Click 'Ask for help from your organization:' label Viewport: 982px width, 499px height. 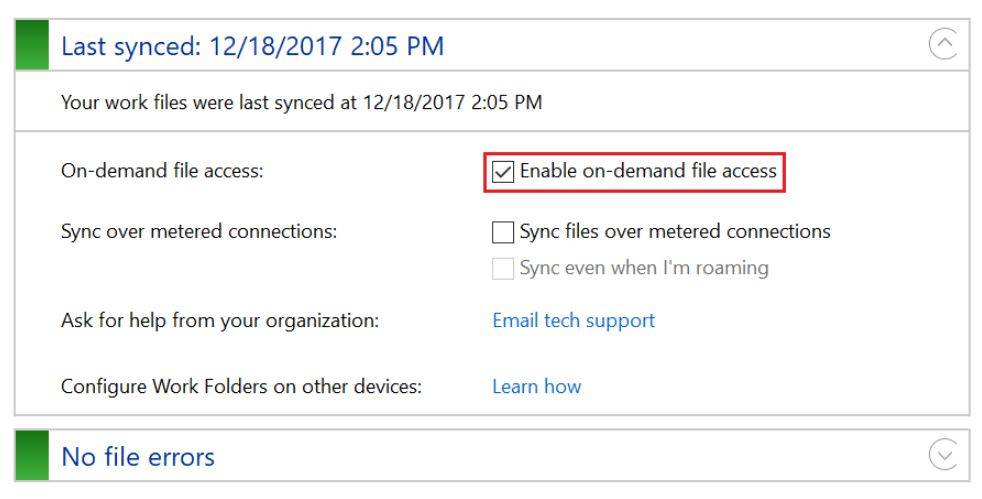220,321
